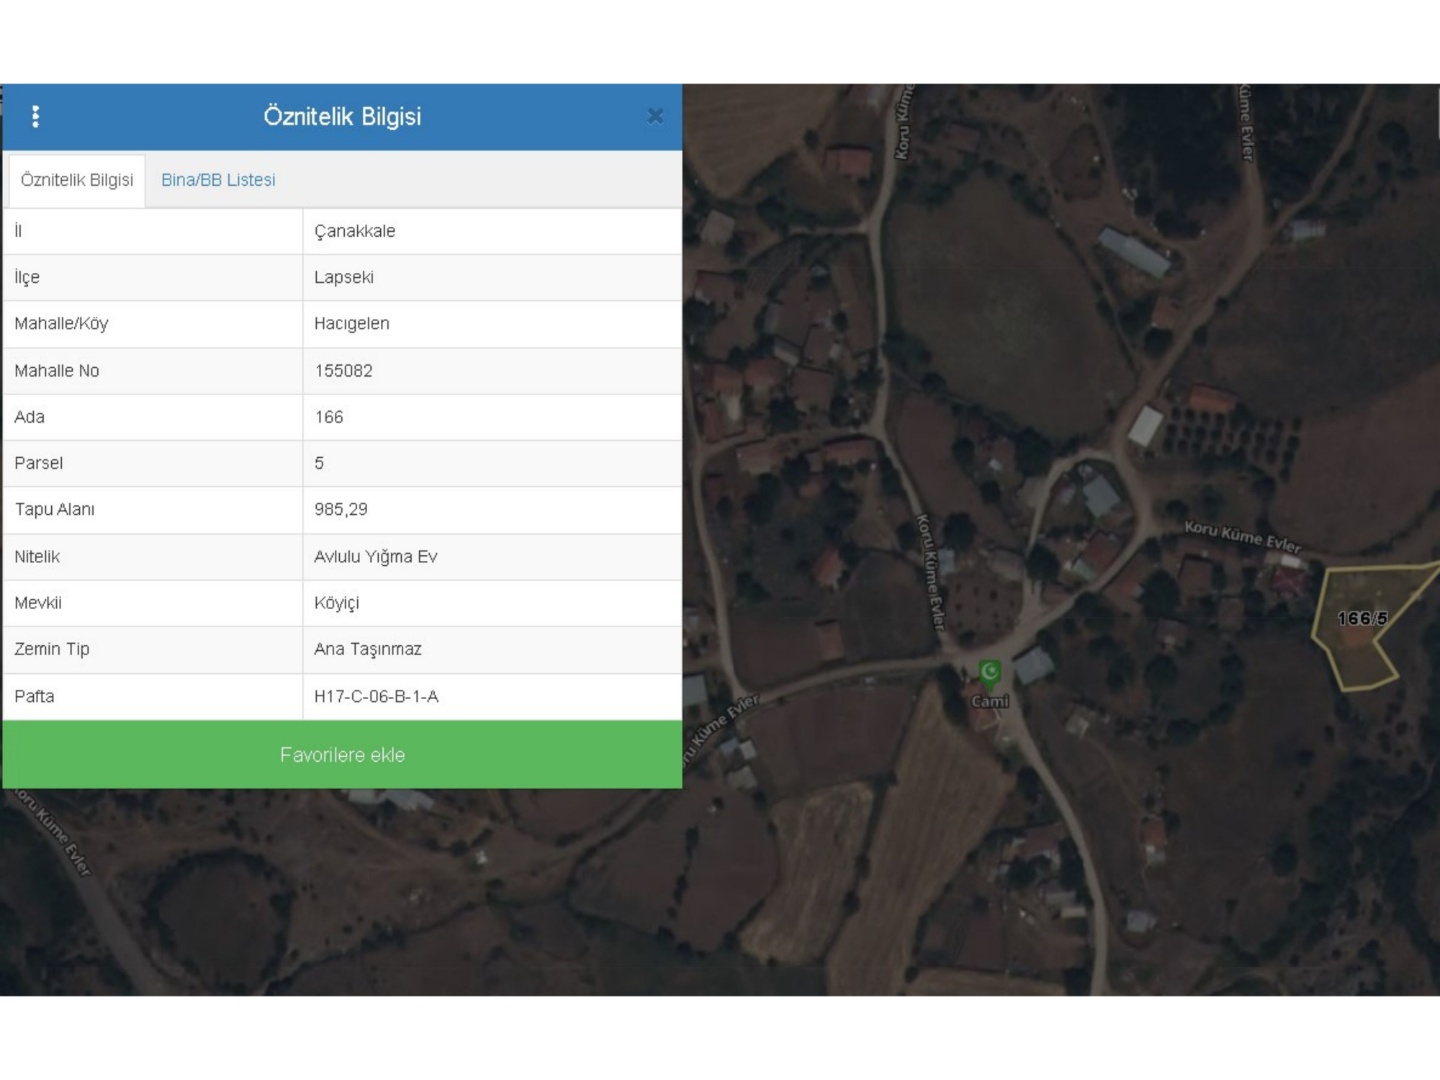
Task: Click the Zemin Tip row label
Action: tap(52, 649)
